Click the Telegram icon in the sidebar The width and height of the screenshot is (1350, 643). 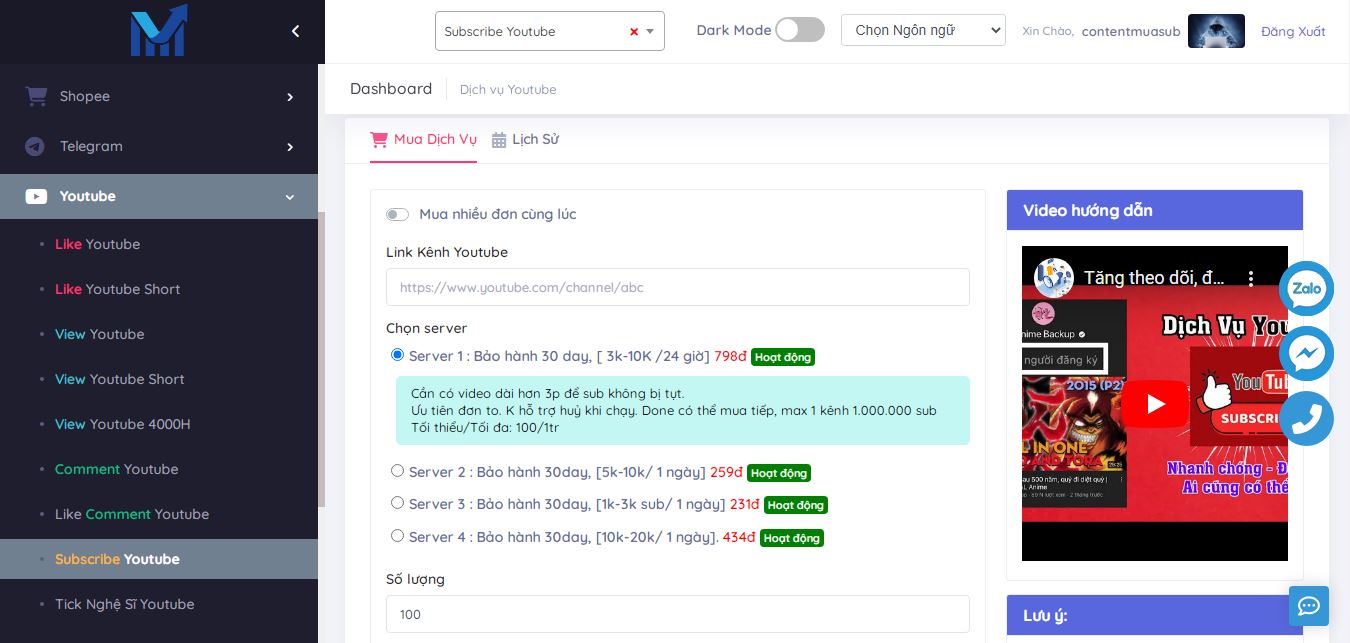(x=36, y=146)
